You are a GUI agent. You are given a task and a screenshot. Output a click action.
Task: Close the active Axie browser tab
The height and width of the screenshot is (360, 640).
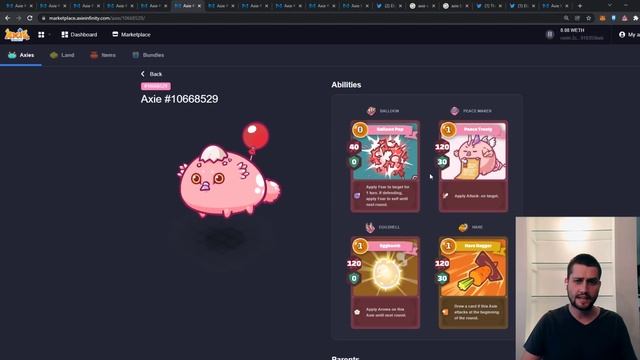click(199, 6)
